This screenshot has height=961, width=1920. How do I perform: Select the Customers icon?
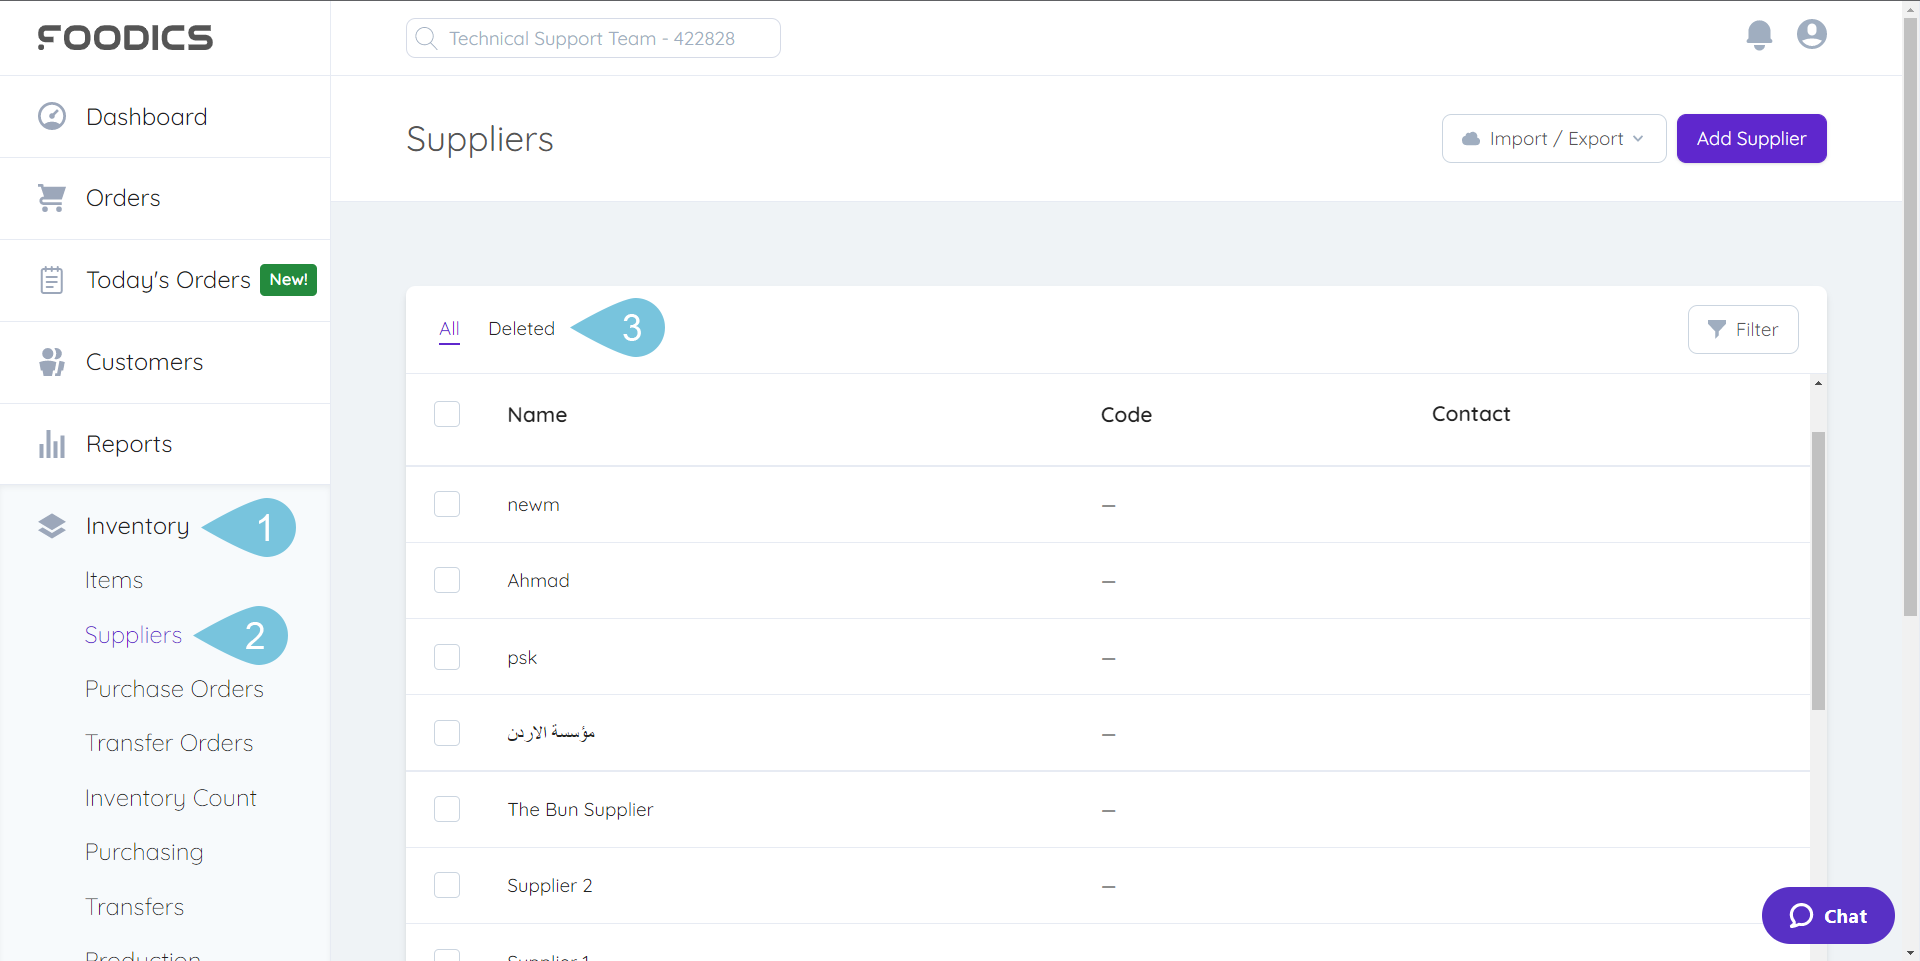click(51, 361)
